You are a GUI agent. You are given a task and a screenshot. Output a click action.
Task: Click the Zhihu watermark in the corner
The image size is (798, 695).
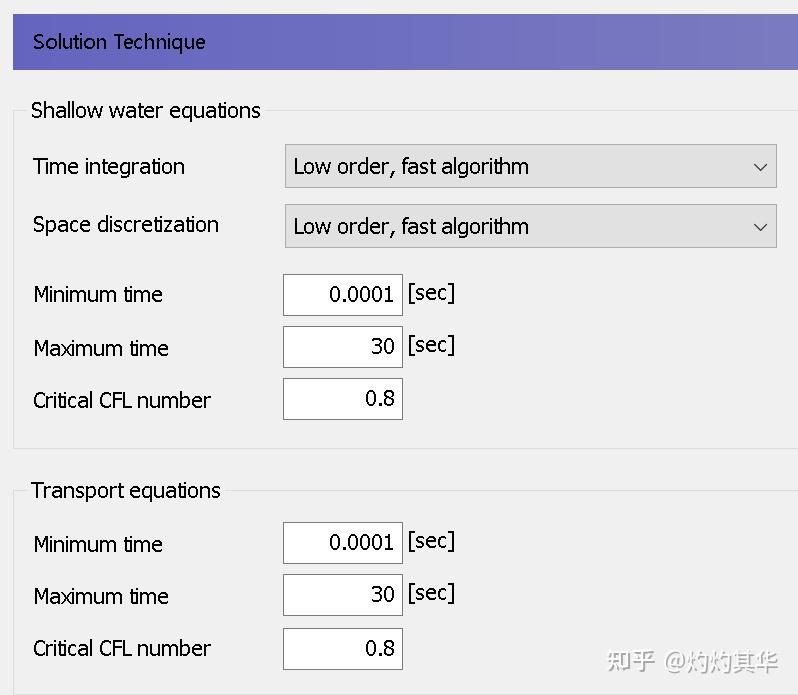click(x=692, y=661)
